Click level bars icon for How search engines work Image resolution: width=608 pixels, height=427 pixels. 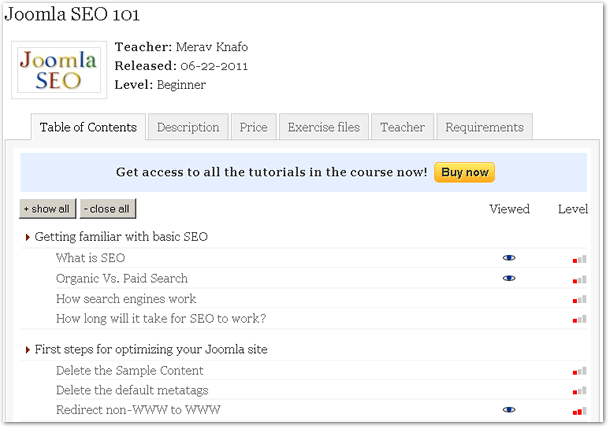(x=579, y=299)
